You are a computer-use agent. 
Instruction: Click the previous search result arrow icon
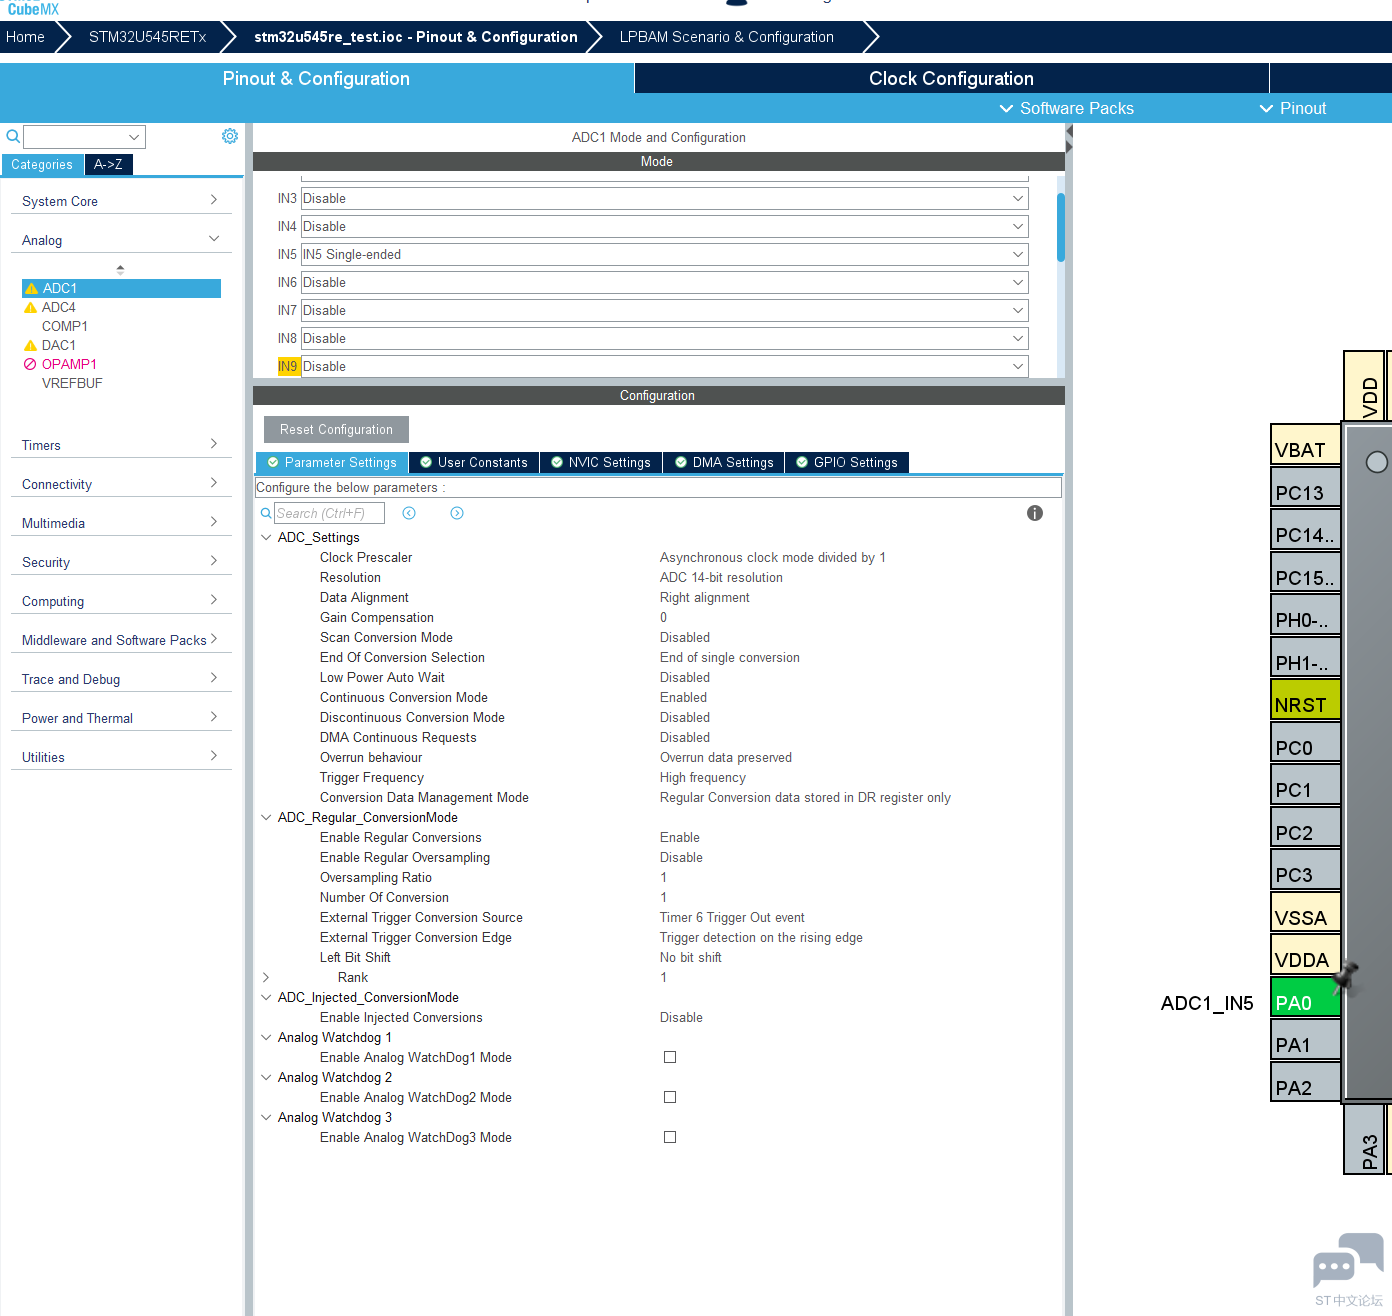pos(409,513)
